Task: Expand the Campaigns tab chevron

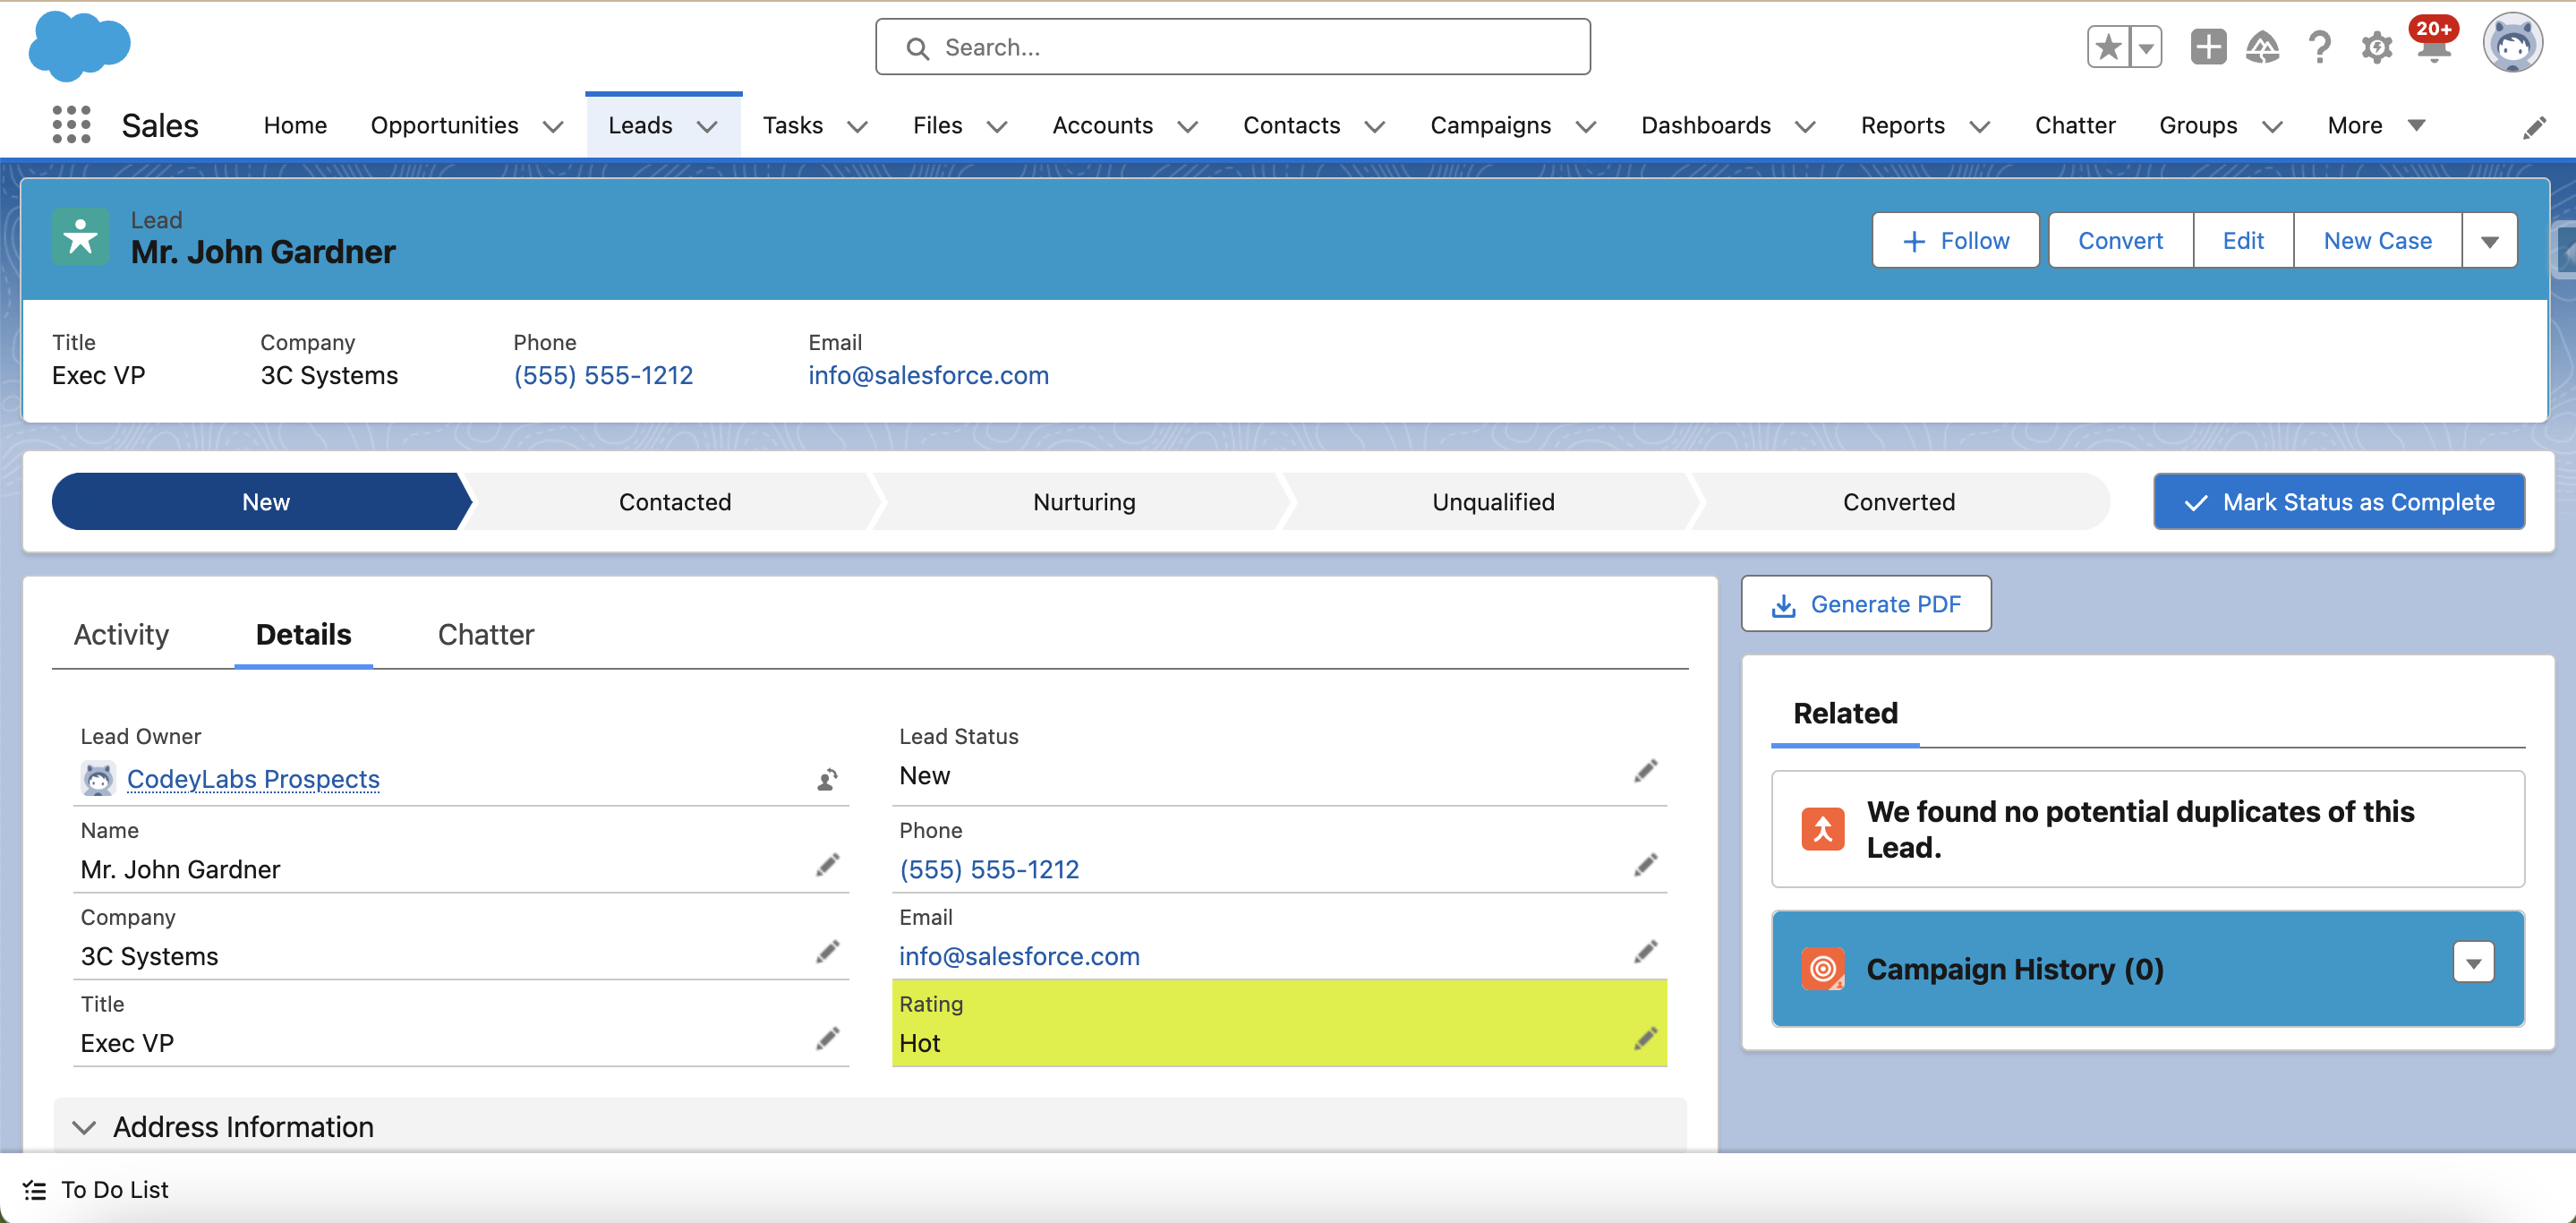Action: coord(1585,126)
